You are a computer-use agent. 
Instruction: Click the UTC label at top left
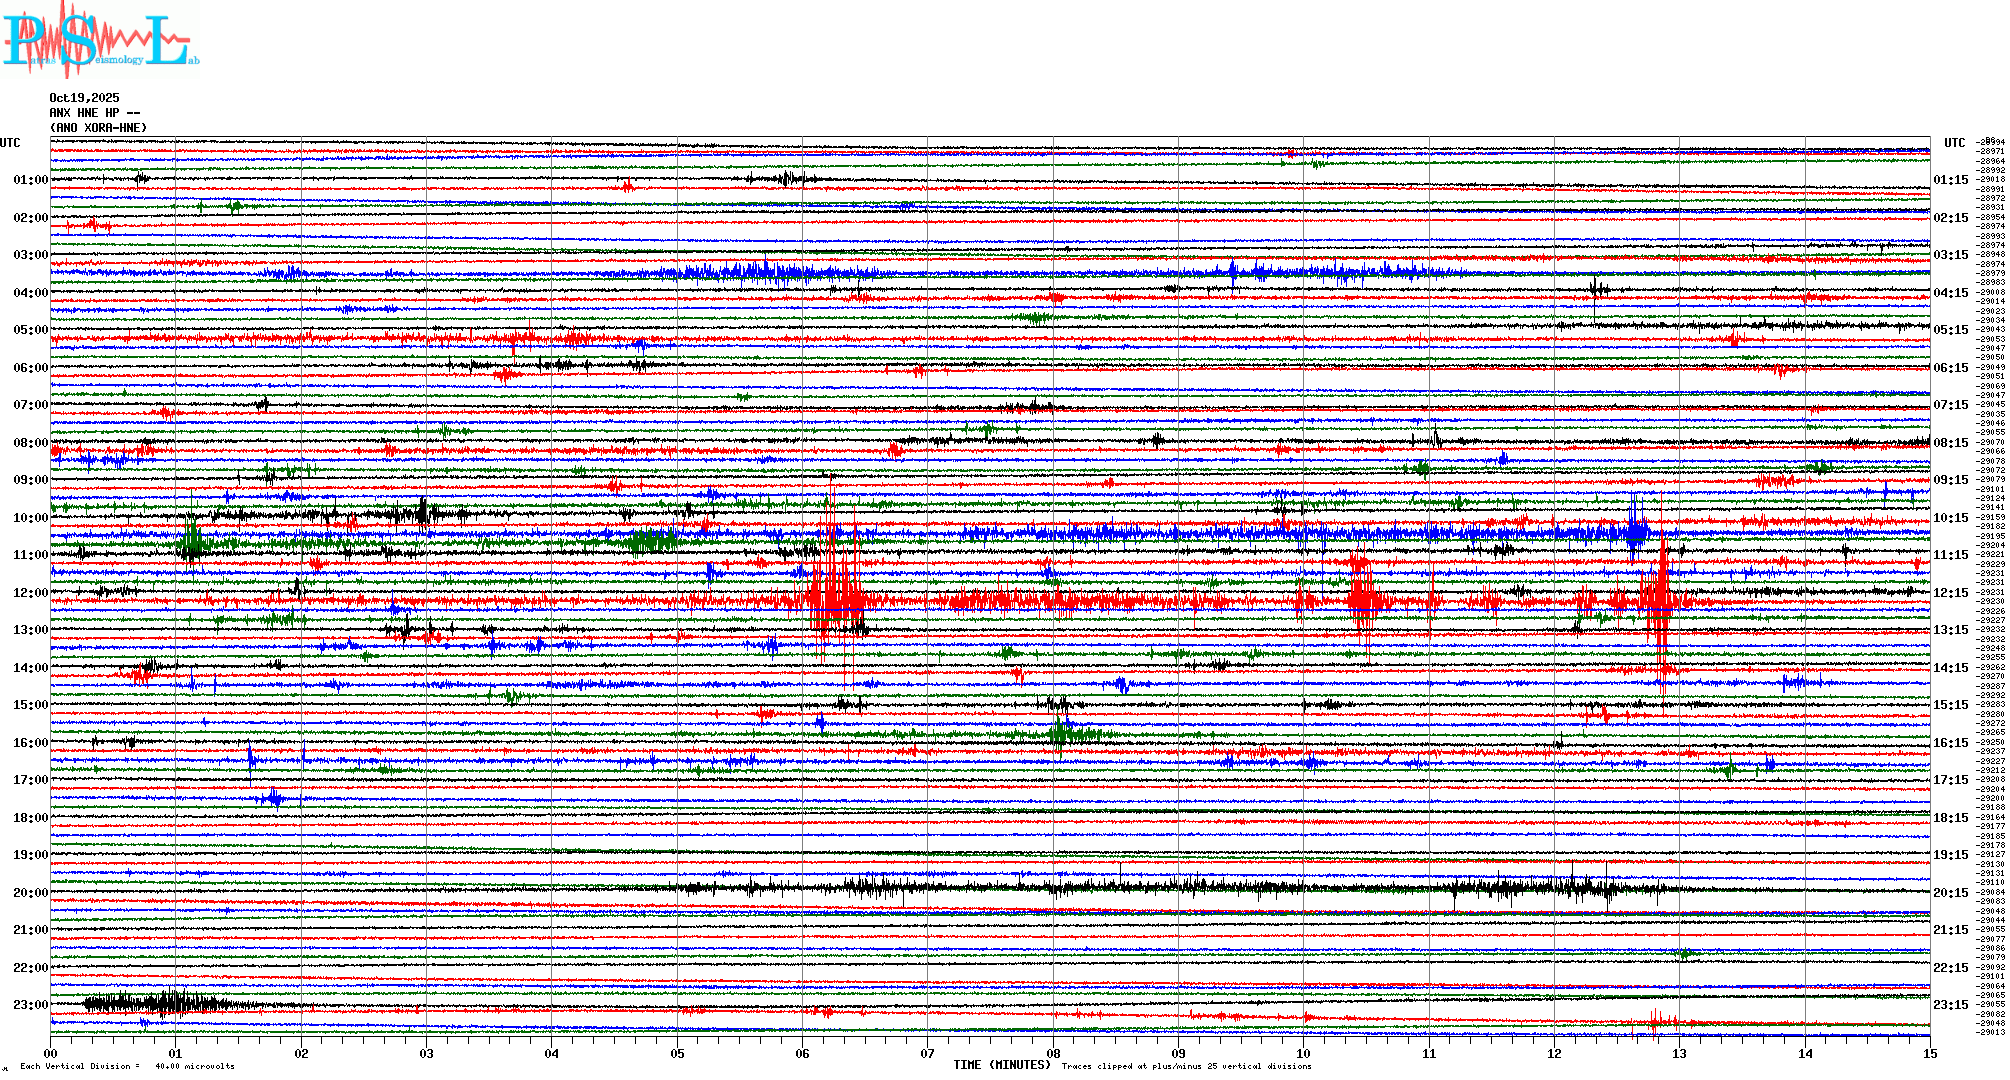(10, 143)
